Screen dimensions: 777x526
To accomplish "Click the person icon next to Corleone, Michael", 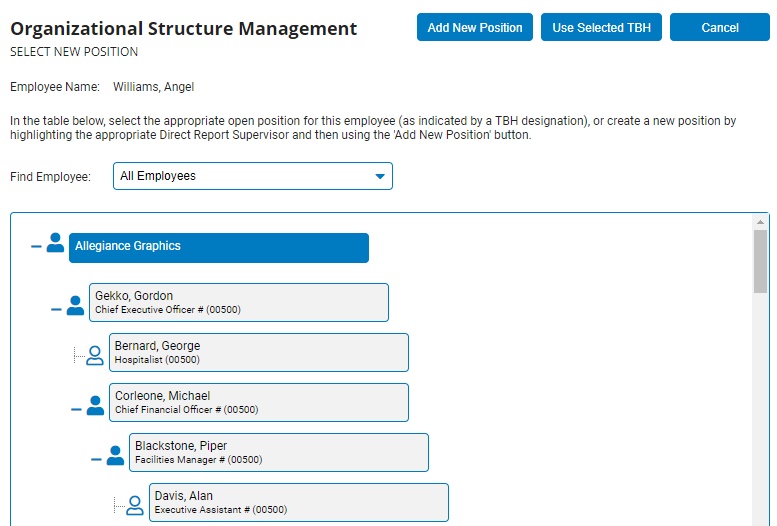I will click(95, 406).
